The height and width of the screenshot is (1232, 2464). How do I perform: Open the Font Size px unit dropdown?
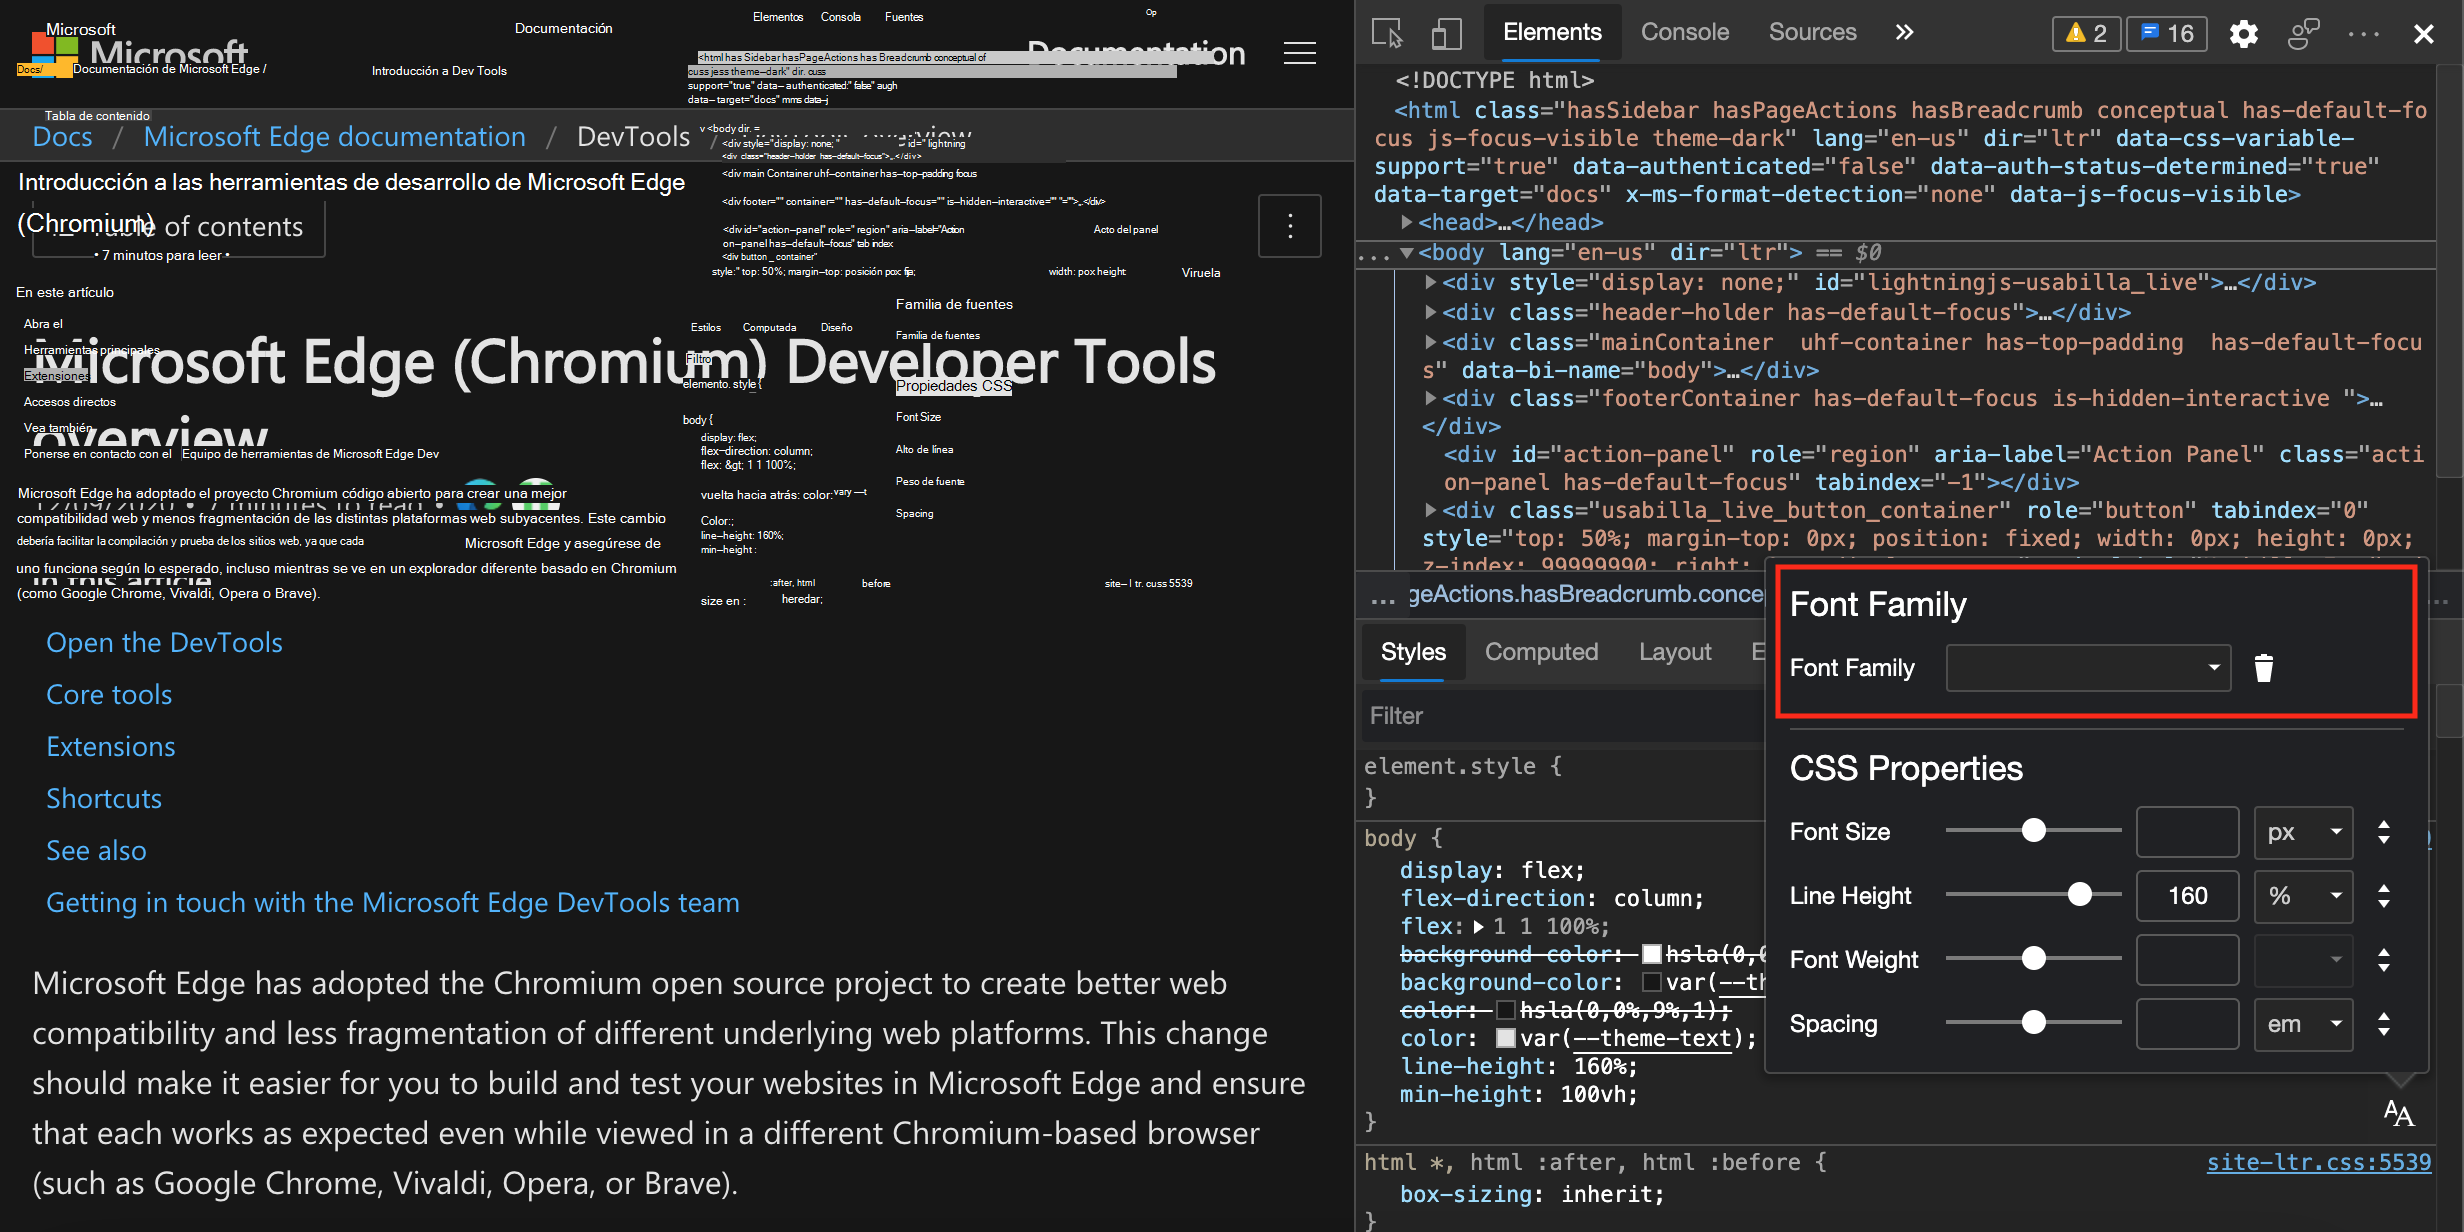click(2302, 832)
